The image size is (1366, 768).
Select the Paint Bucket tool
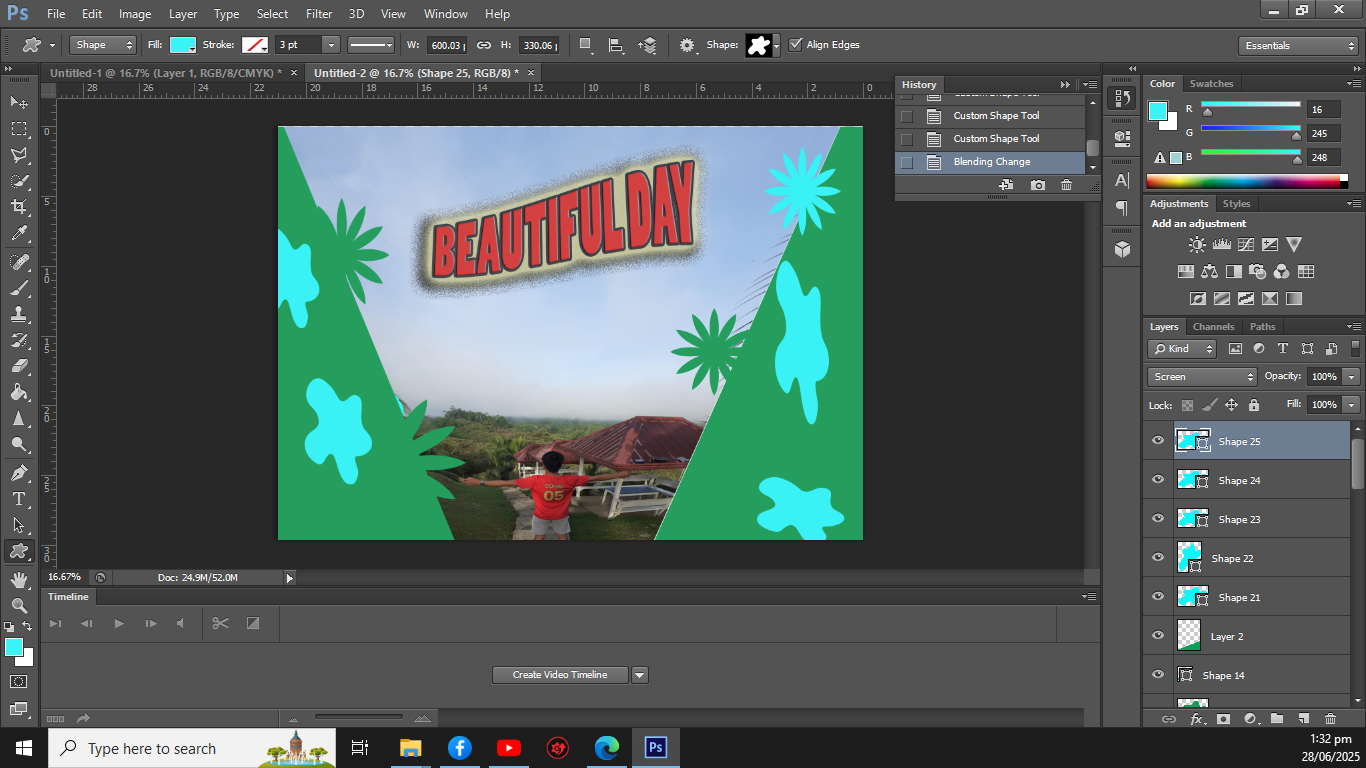click(x=19, y=392)
